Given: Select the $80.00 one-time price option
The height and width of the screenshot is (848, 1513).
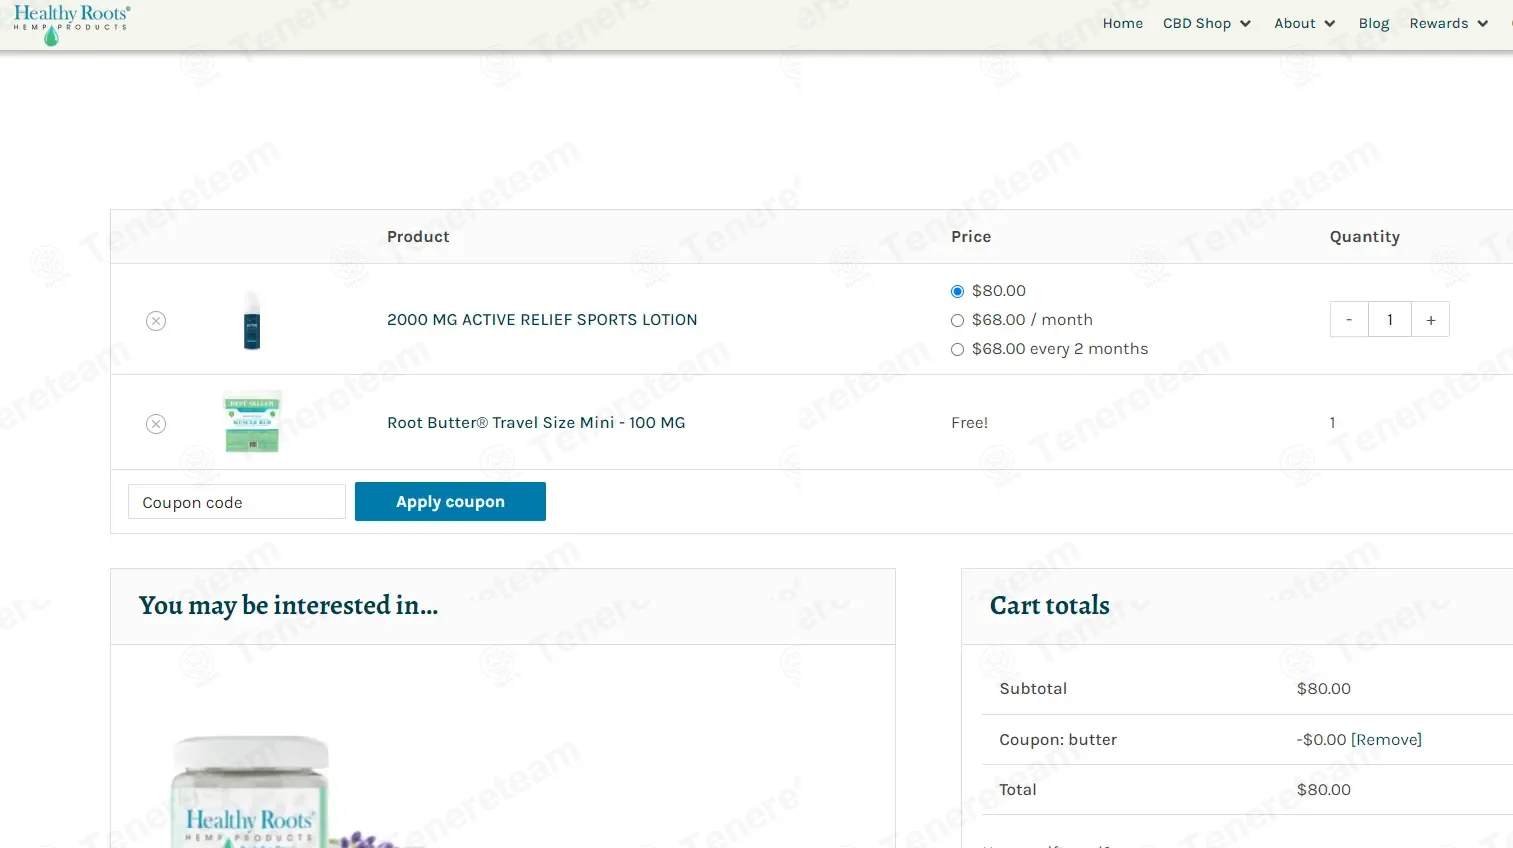Looking at the screenshot, I should (957, 291).
